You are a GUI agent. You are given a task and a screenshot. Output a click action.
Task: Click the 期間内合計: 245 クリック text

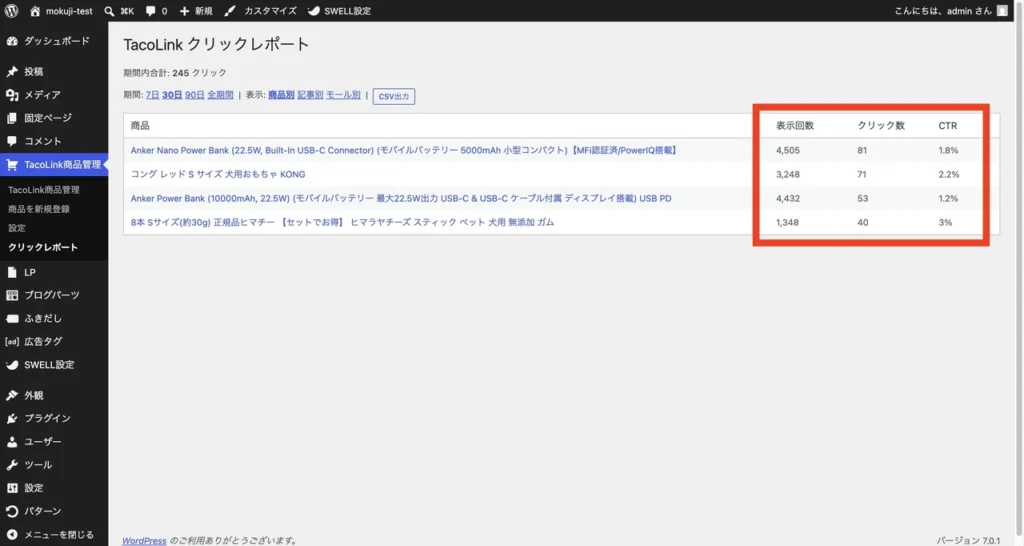[x=175, y=72]
